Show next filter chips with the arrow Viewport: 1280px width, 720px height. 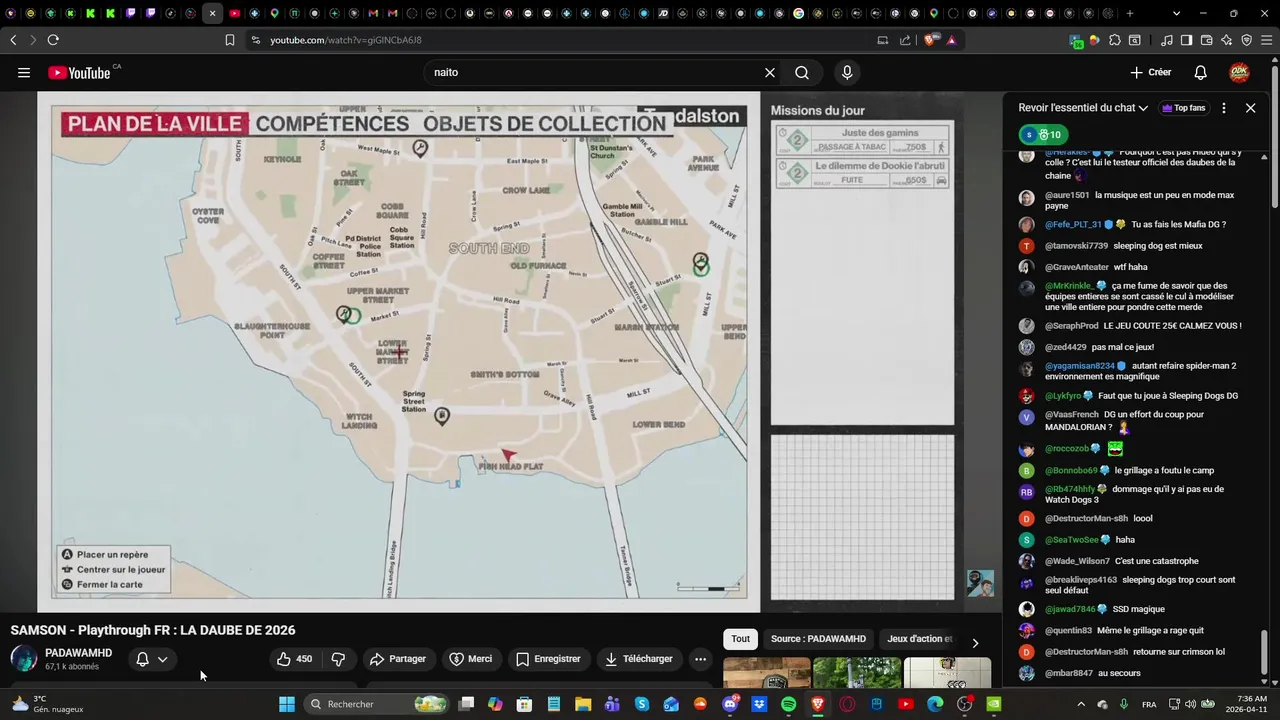(x=975, y=643)
